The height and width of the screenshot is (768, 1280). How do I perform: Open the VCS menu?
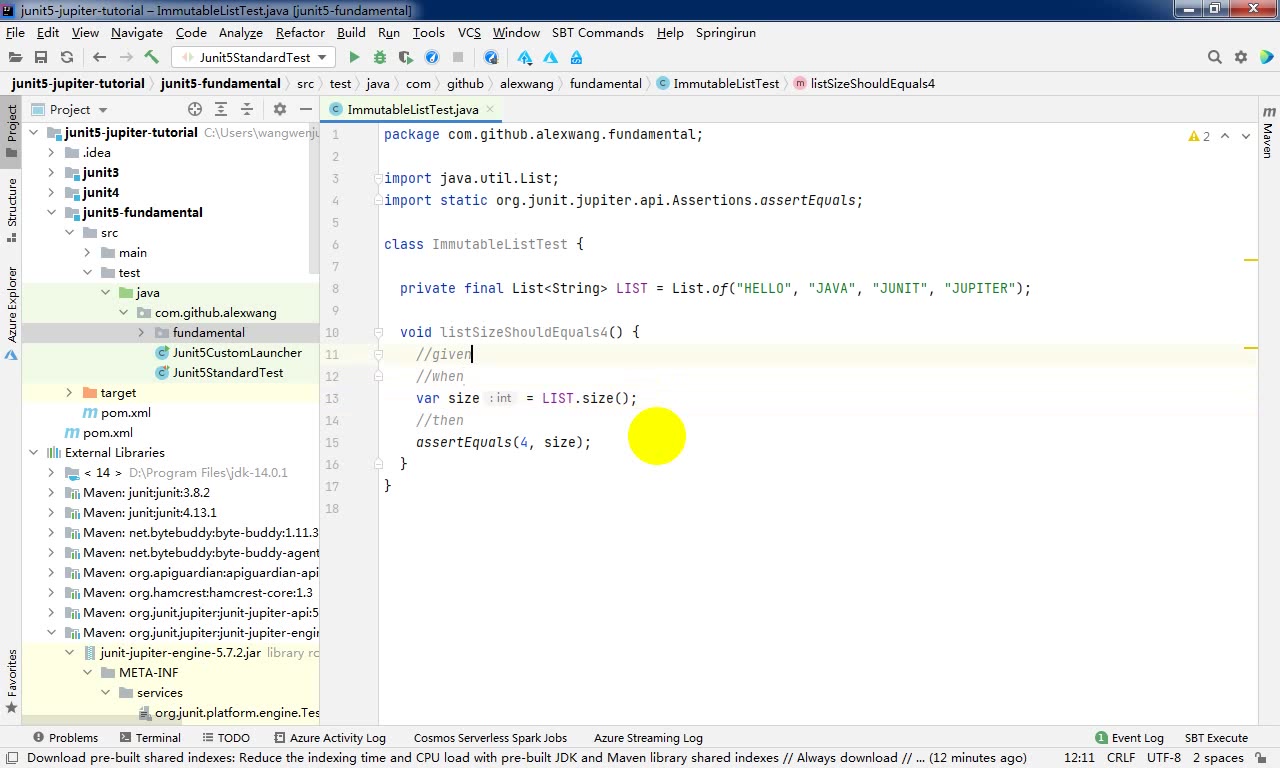point(469,32)
